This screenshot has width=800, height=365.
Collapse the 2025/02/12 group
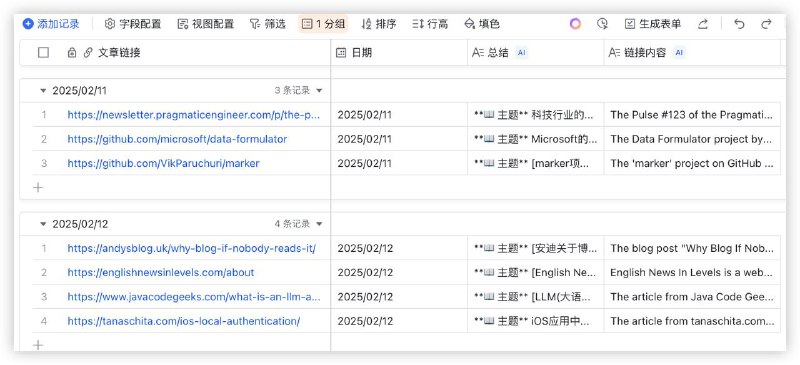pyautogui.click(x=43, y=224)
